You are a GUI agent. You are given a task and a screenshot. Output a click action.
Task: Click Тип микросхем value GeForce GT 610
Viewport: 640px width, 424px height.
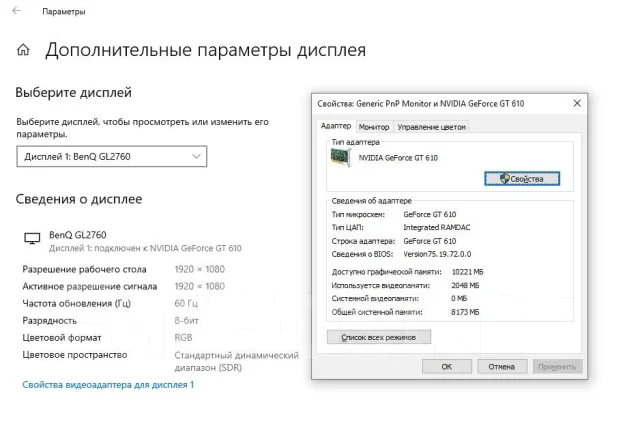tap(430, 214)
